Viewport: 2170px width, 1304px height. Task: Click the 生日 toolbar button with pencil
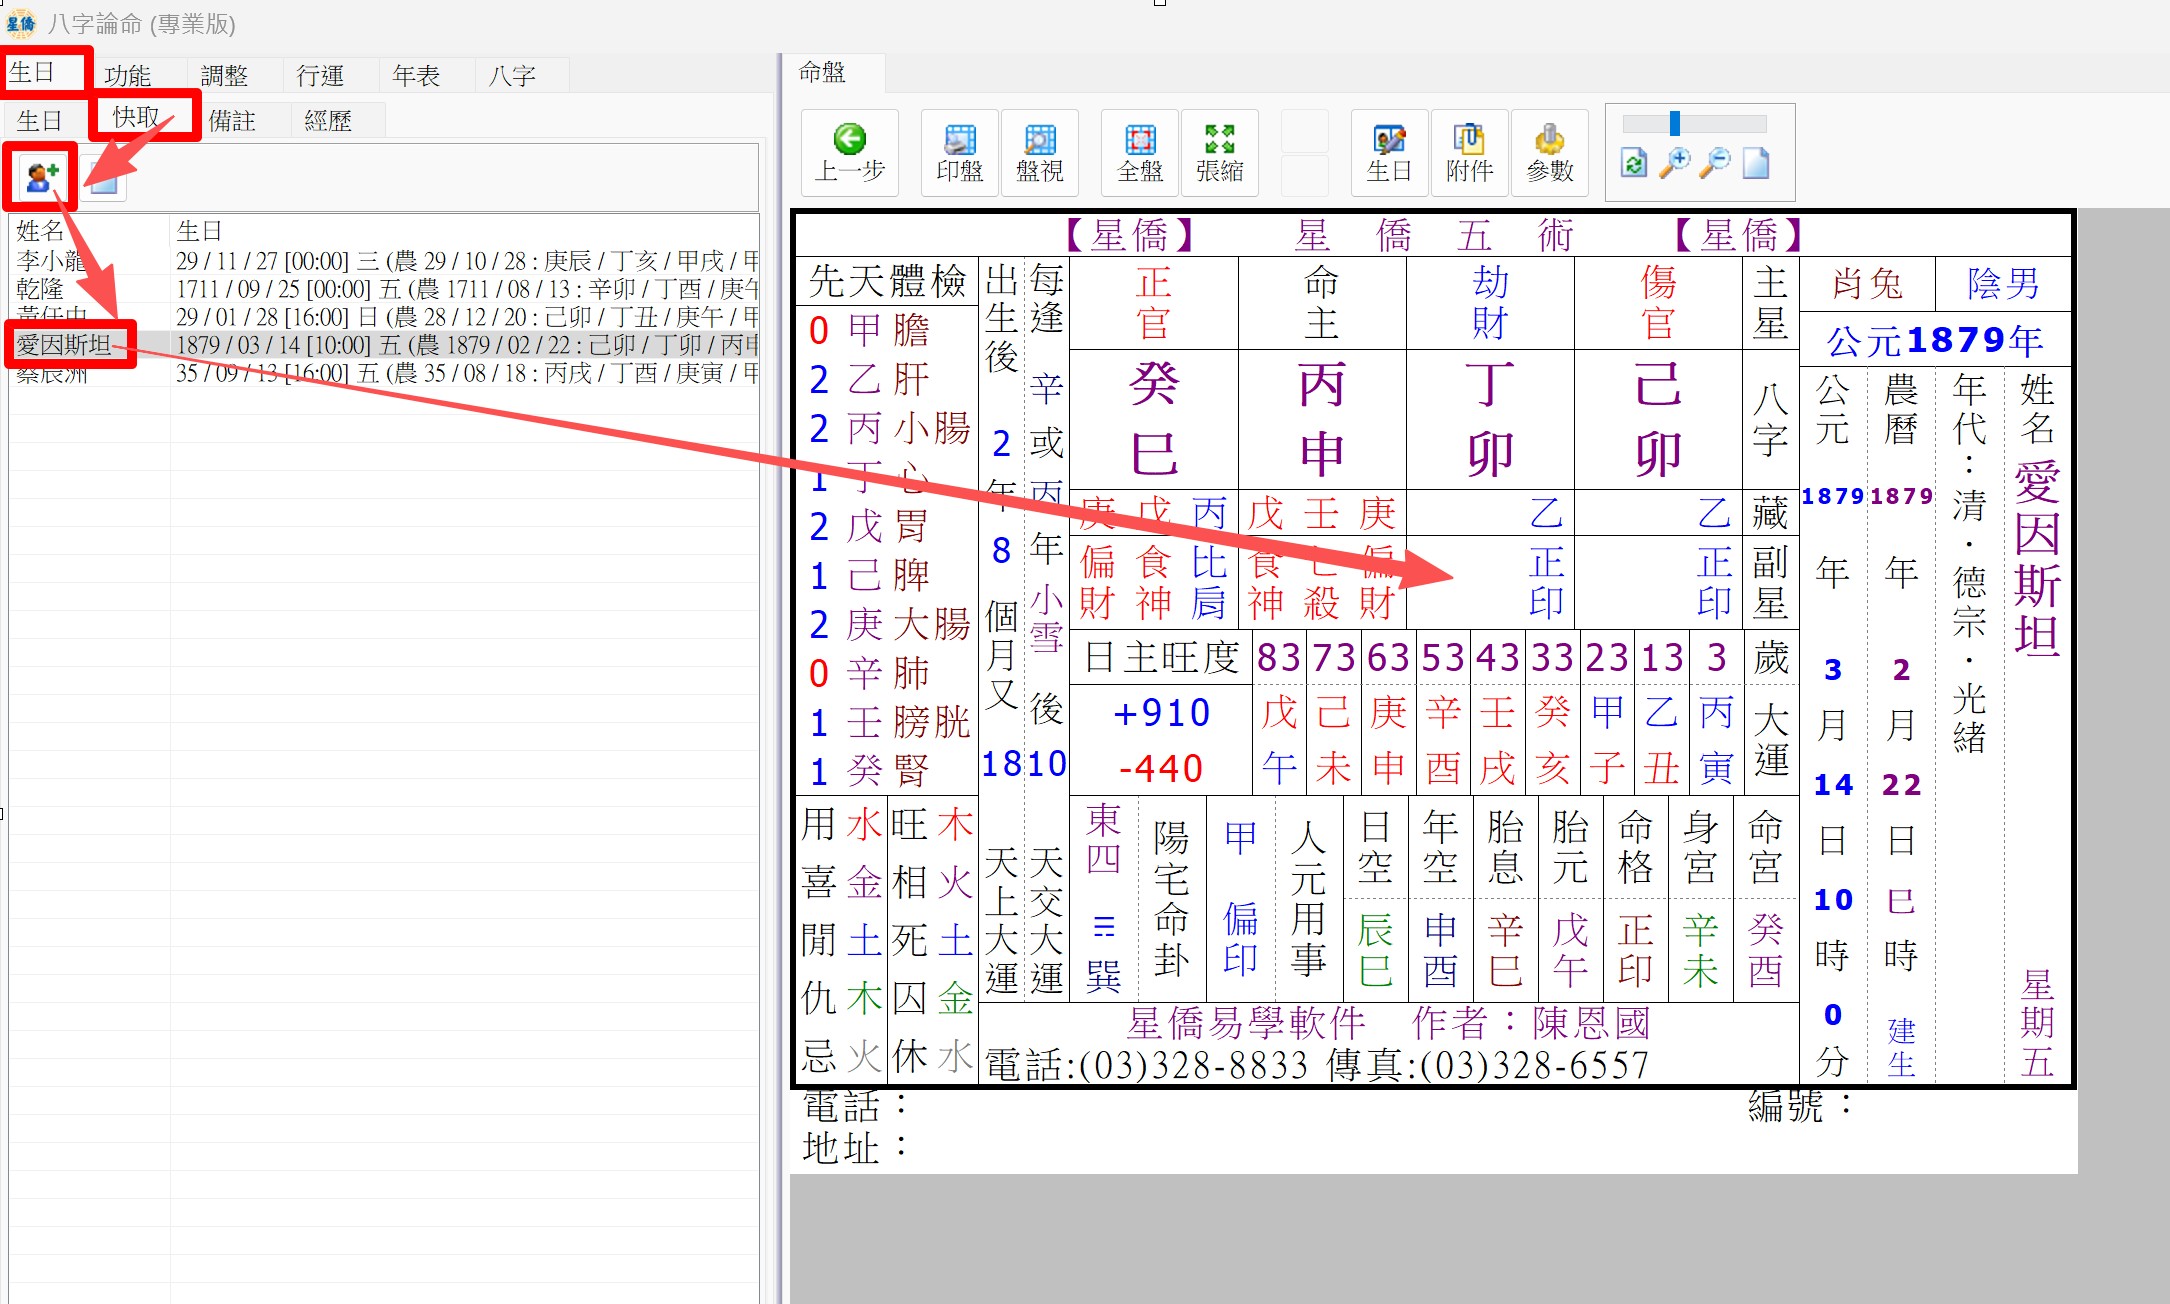click(x=1389, y=152)
